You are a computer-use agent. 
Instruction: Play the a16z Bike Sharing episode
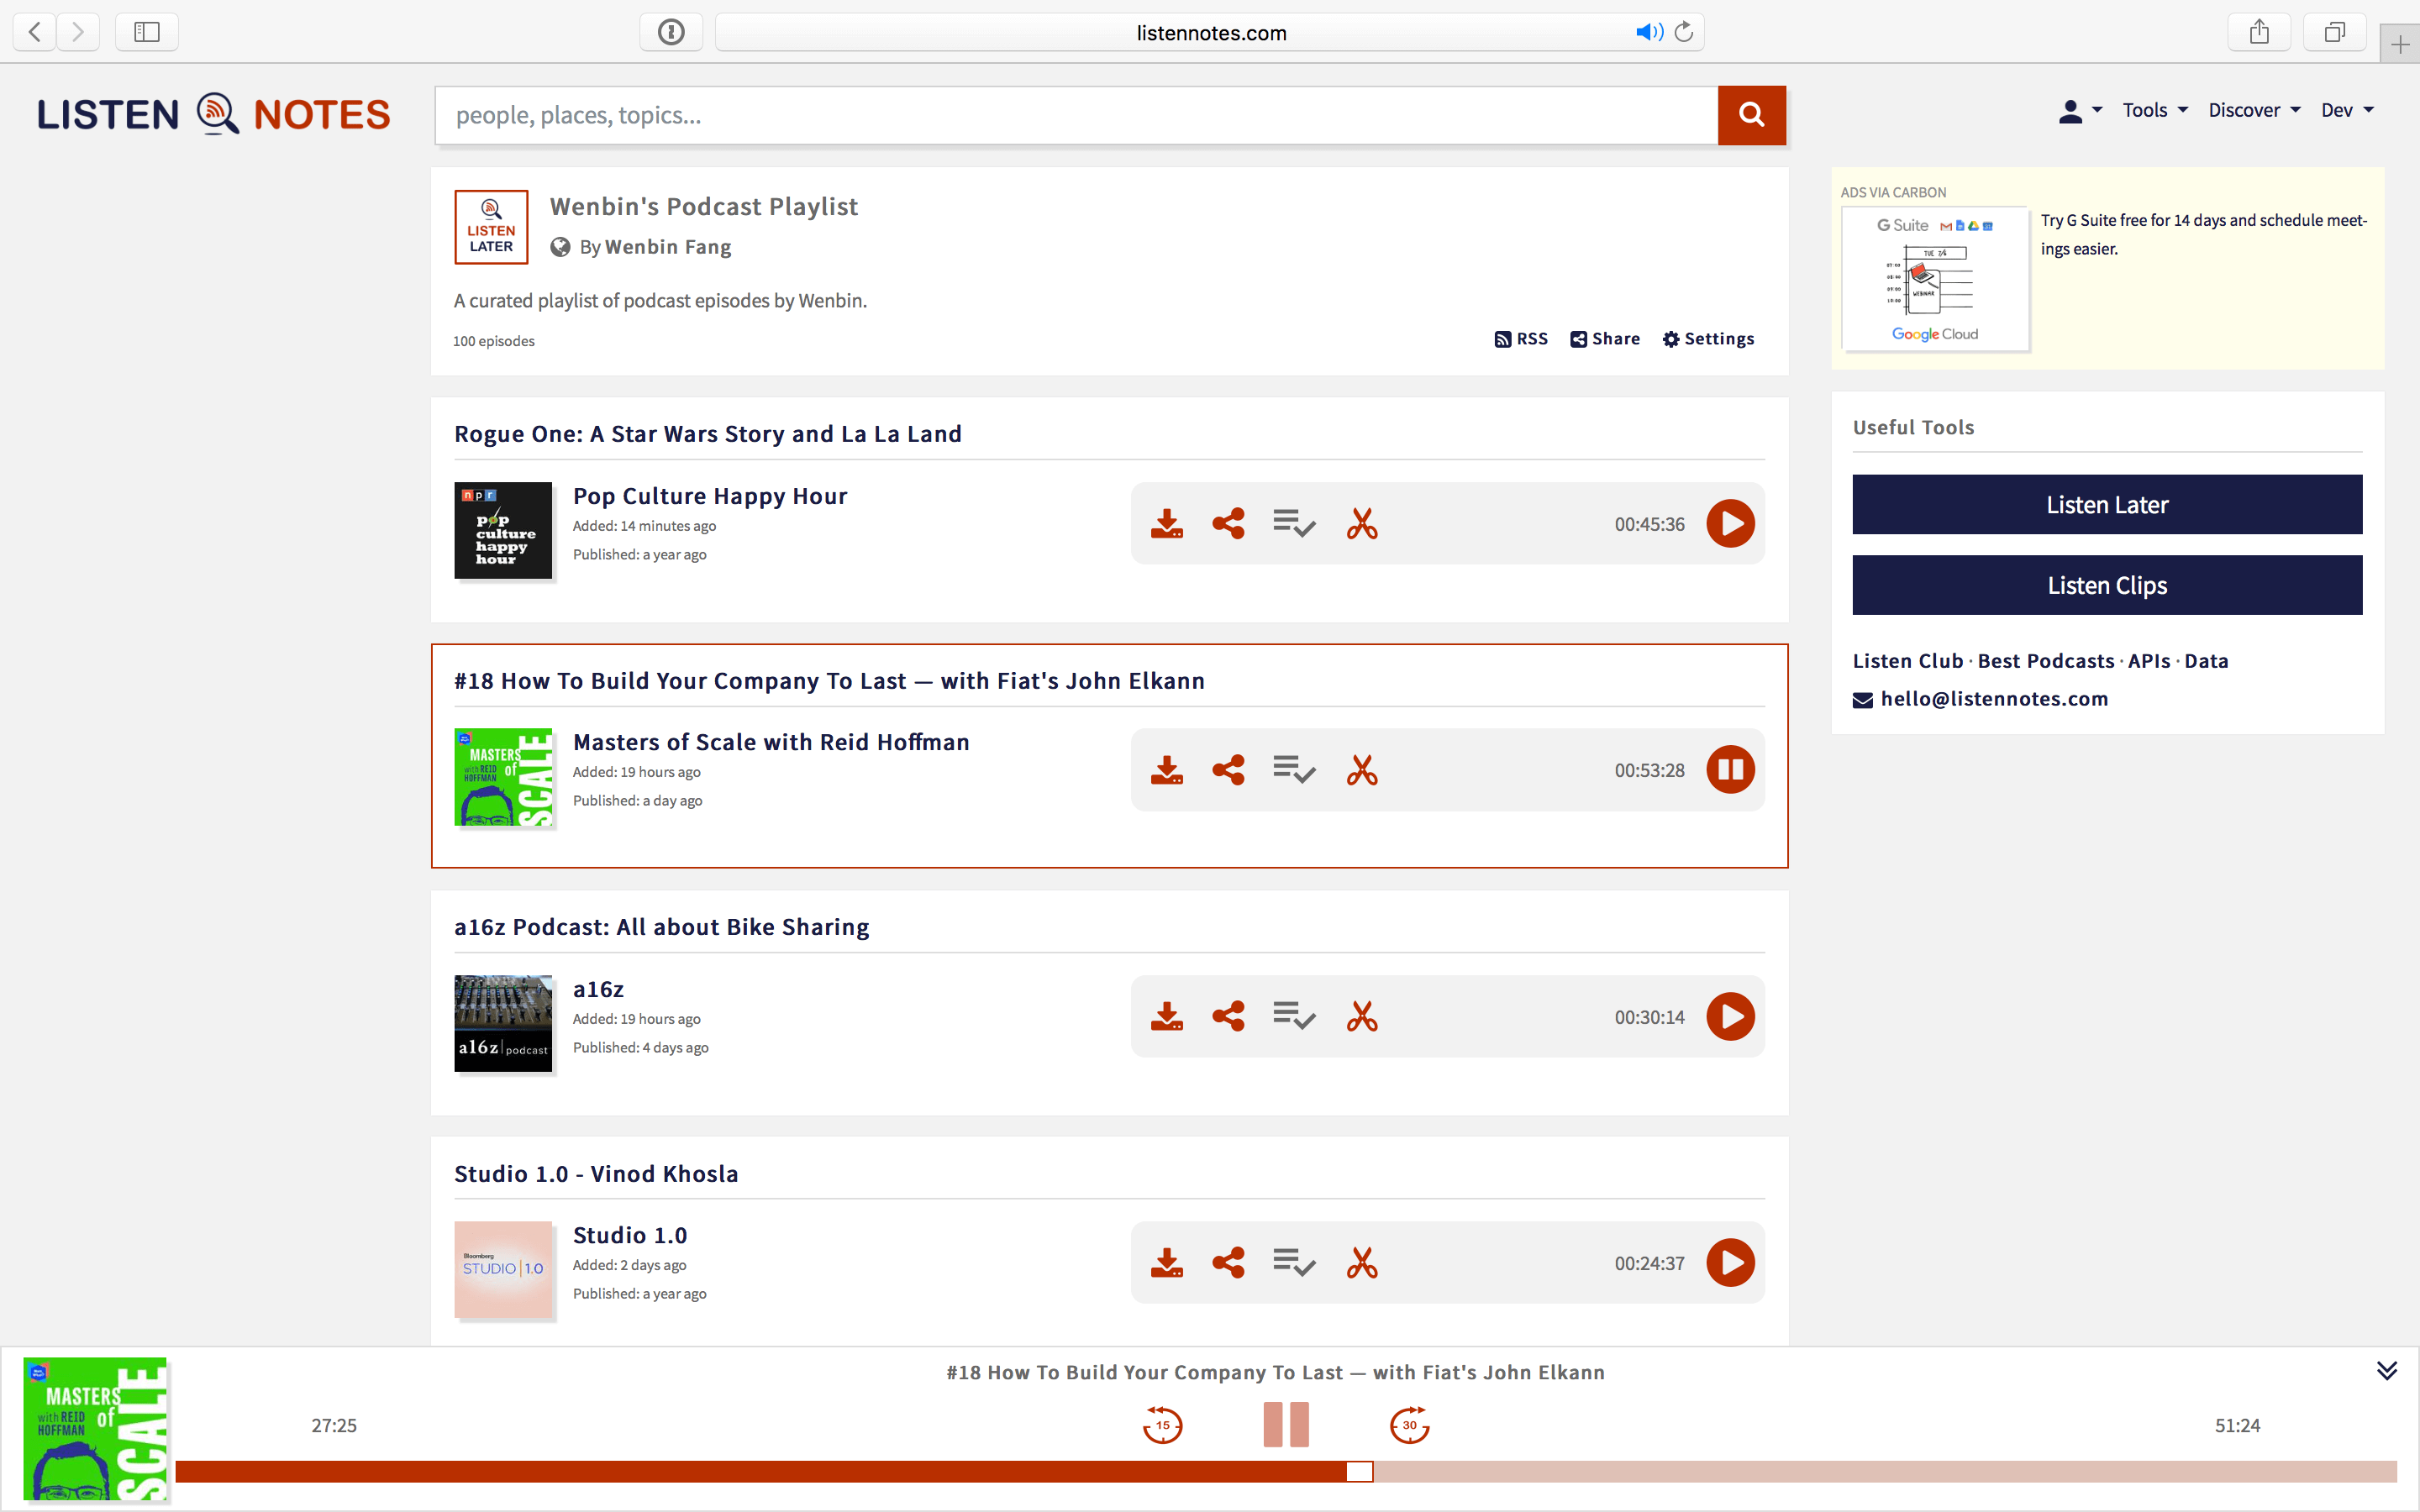click(x=1730, y=1017)
